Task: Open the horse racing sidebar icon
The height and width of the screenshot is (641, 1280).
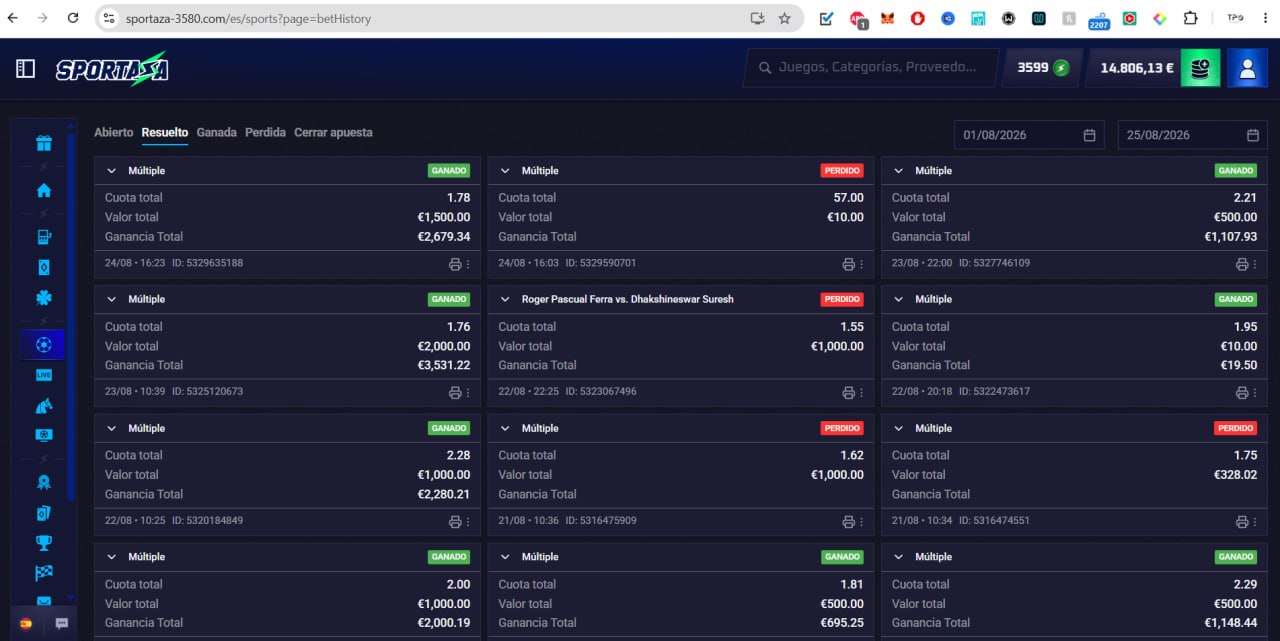Action: (44, 405)
